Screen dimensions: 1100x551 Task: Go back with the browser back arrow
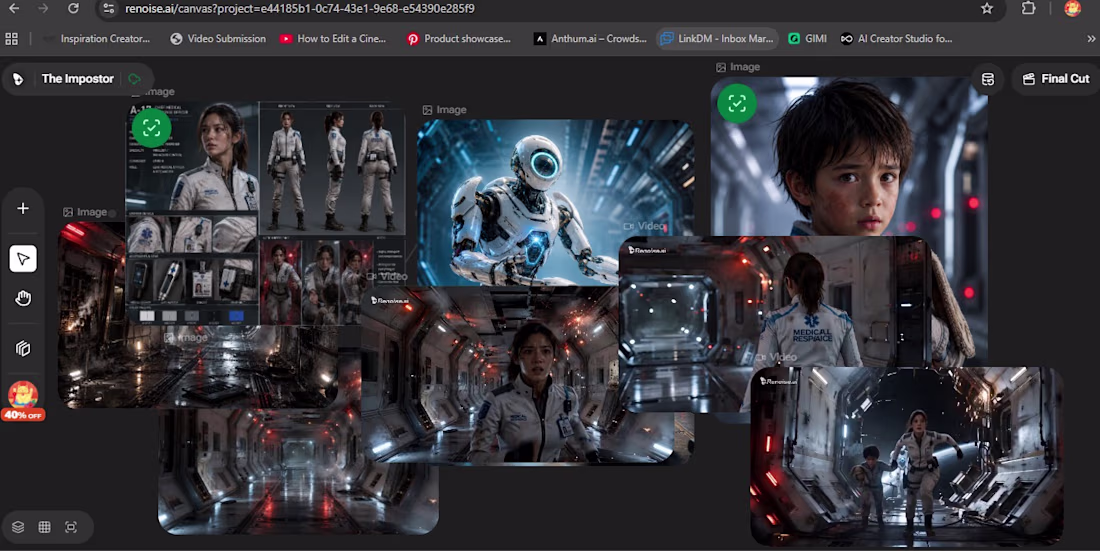14,8
